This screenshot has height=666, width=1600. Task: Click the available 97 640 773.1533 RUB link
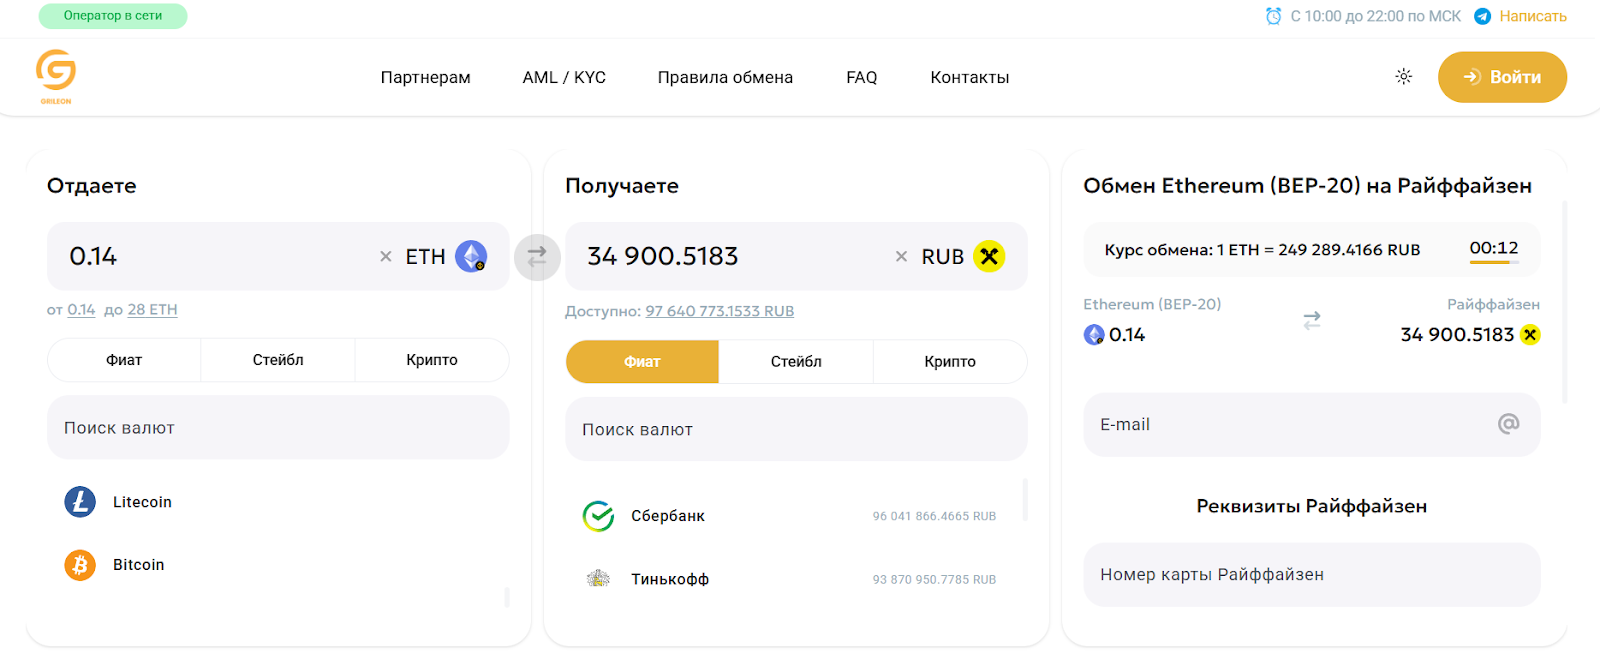click(x=719, y=311)
